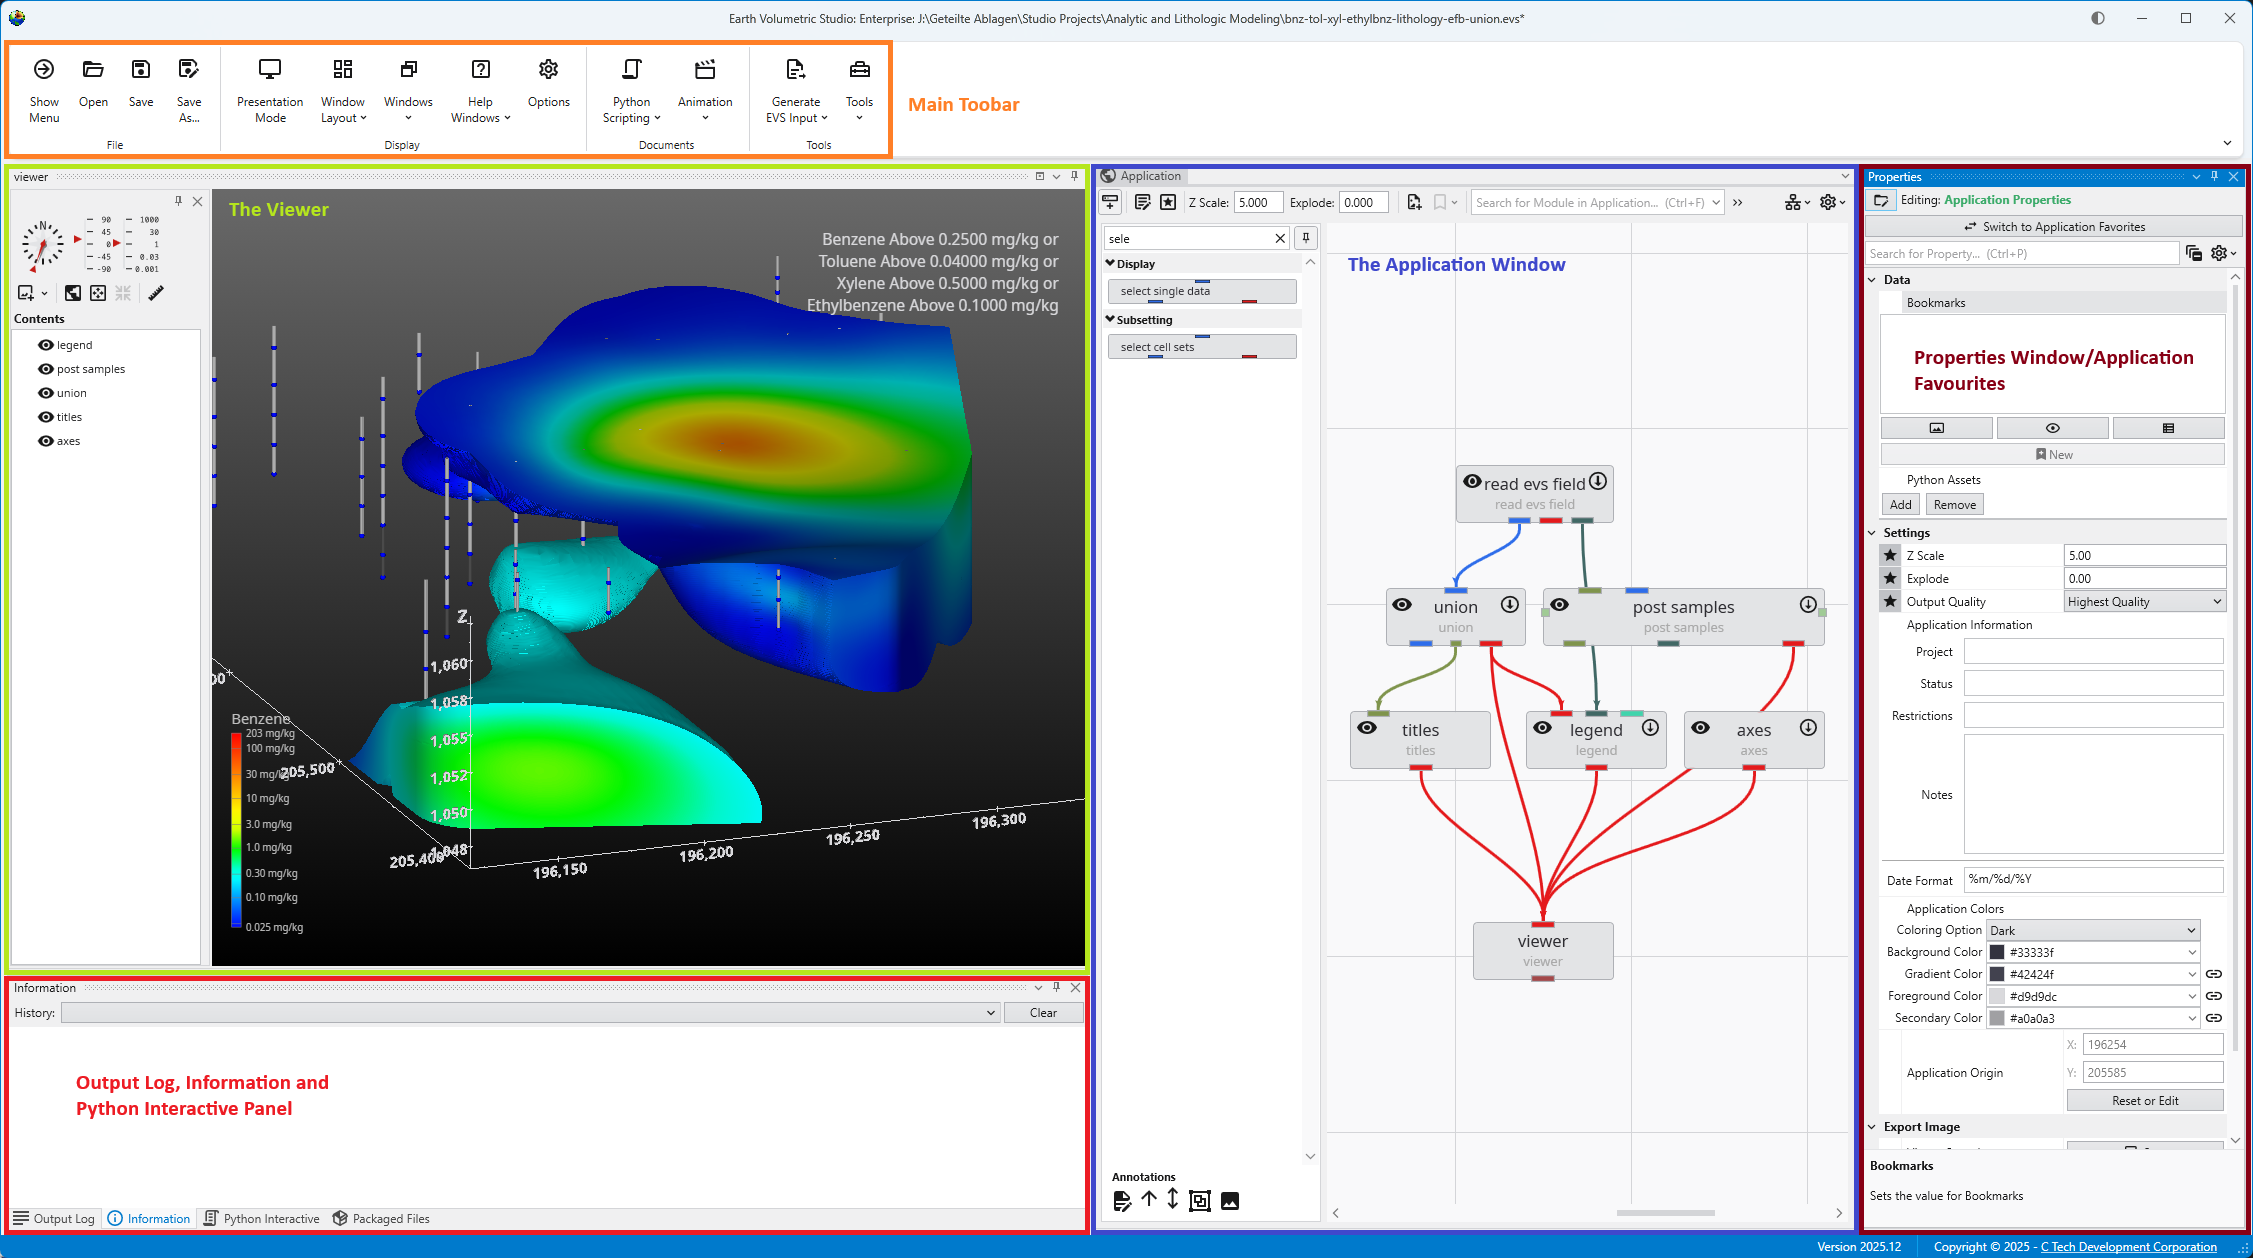Open the Options gear in the main toolbar
Image resolution: width=2253 pixels, height=1258 pixels.
[548, 70]
